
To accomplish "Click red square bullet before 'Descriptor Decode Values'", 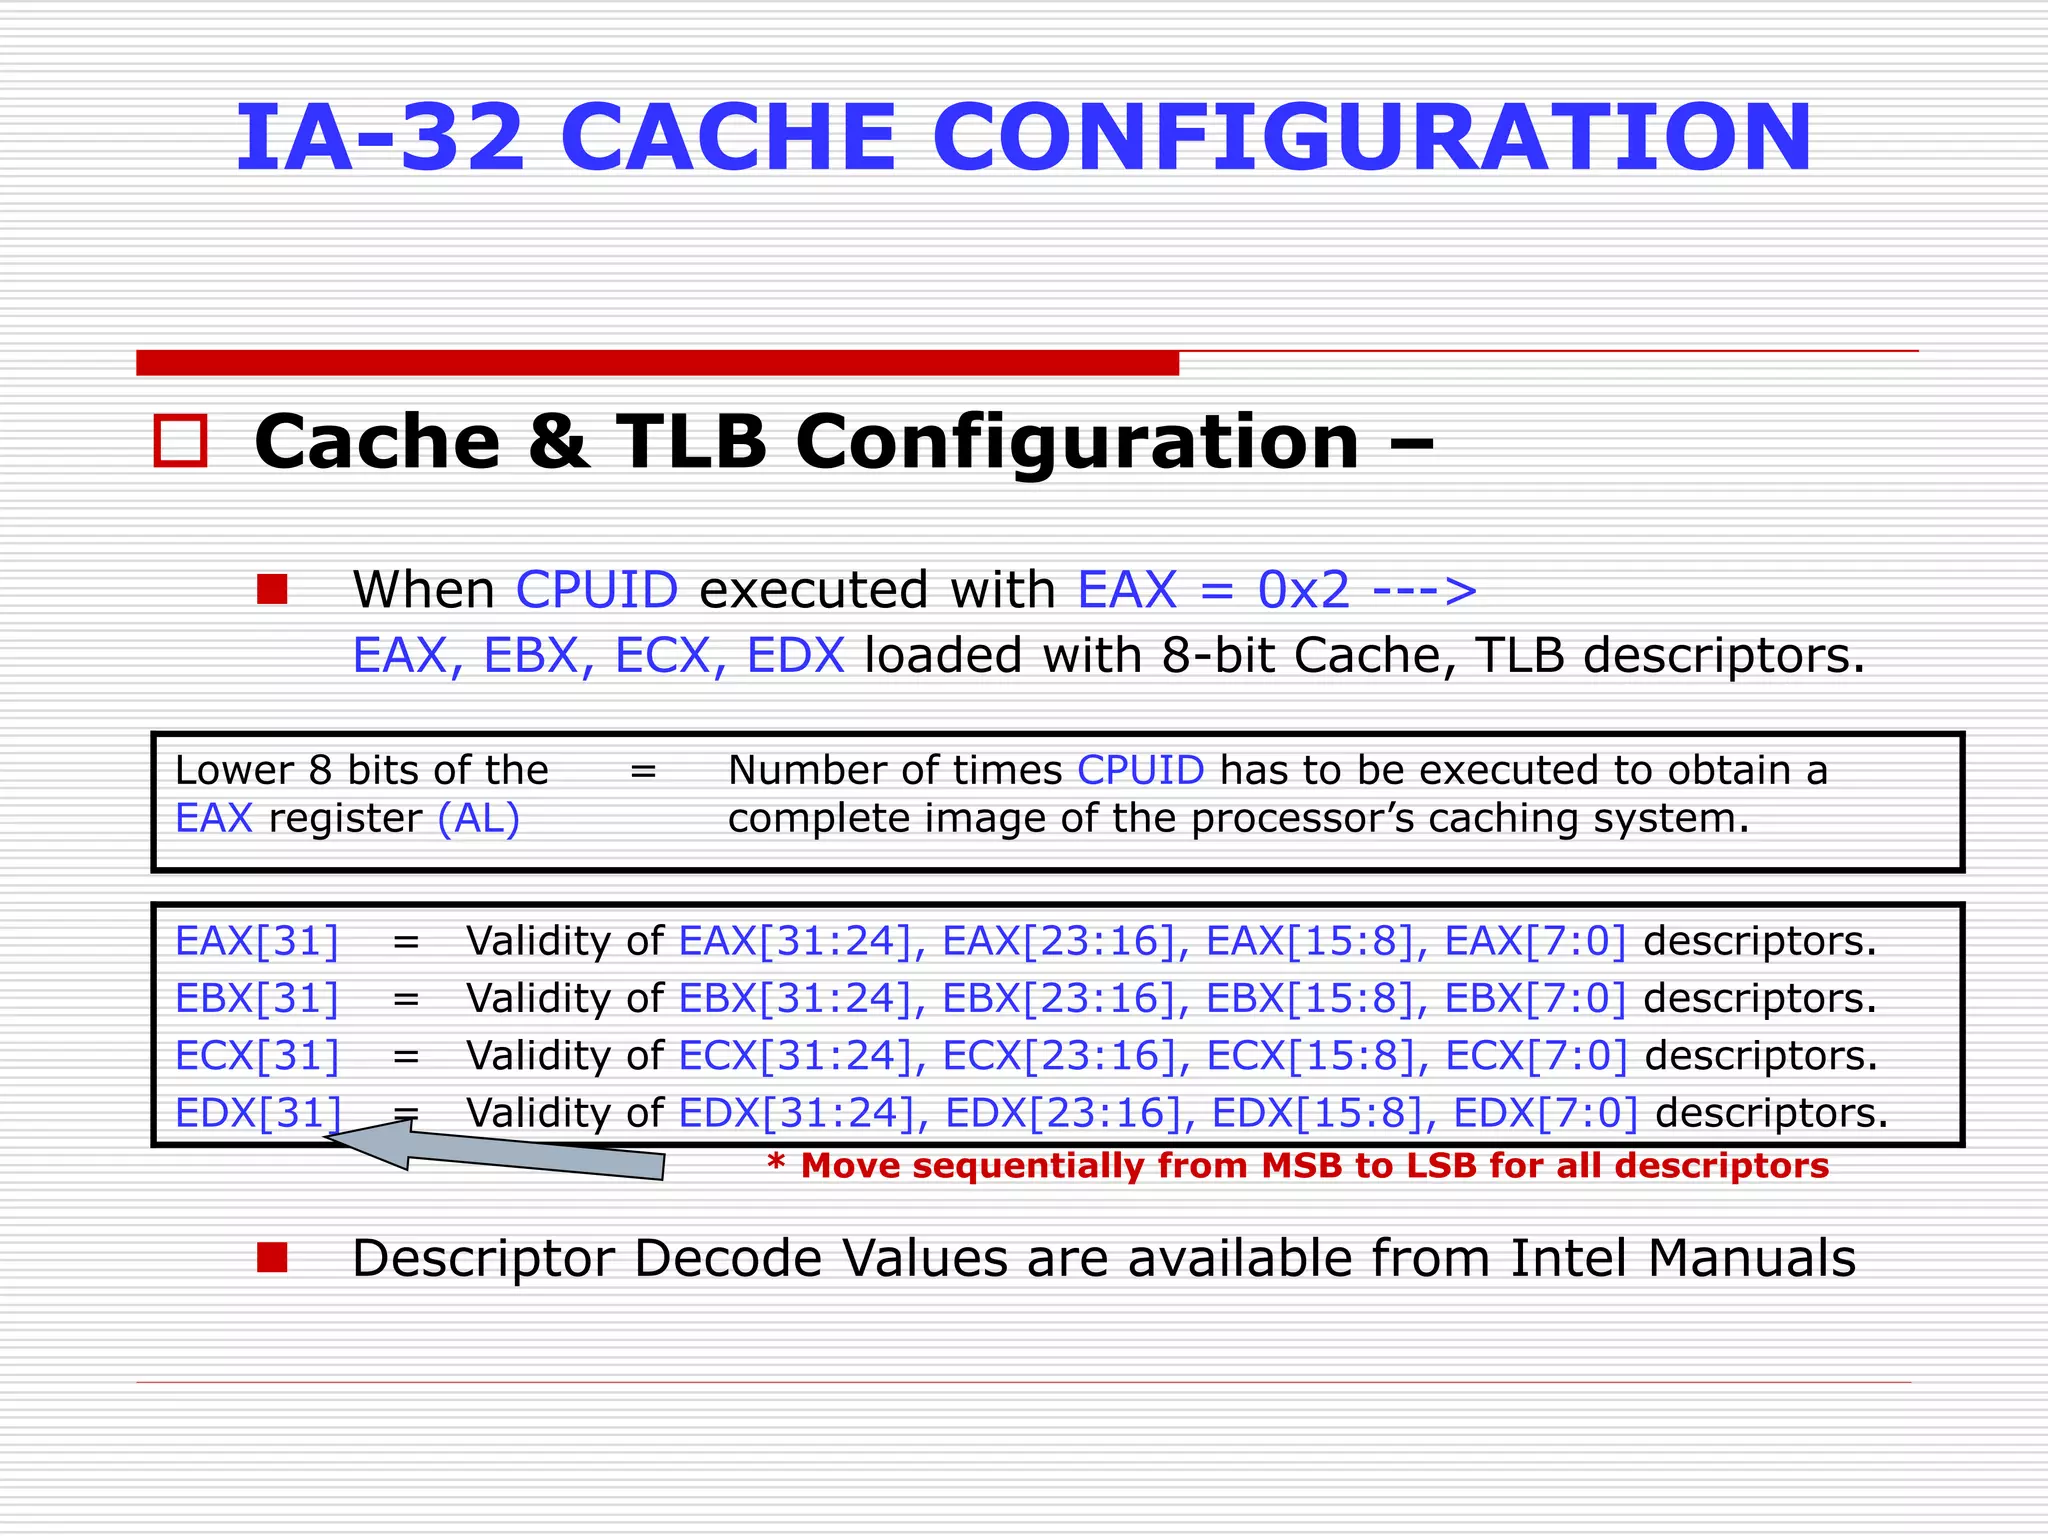I will point(272,1257).
